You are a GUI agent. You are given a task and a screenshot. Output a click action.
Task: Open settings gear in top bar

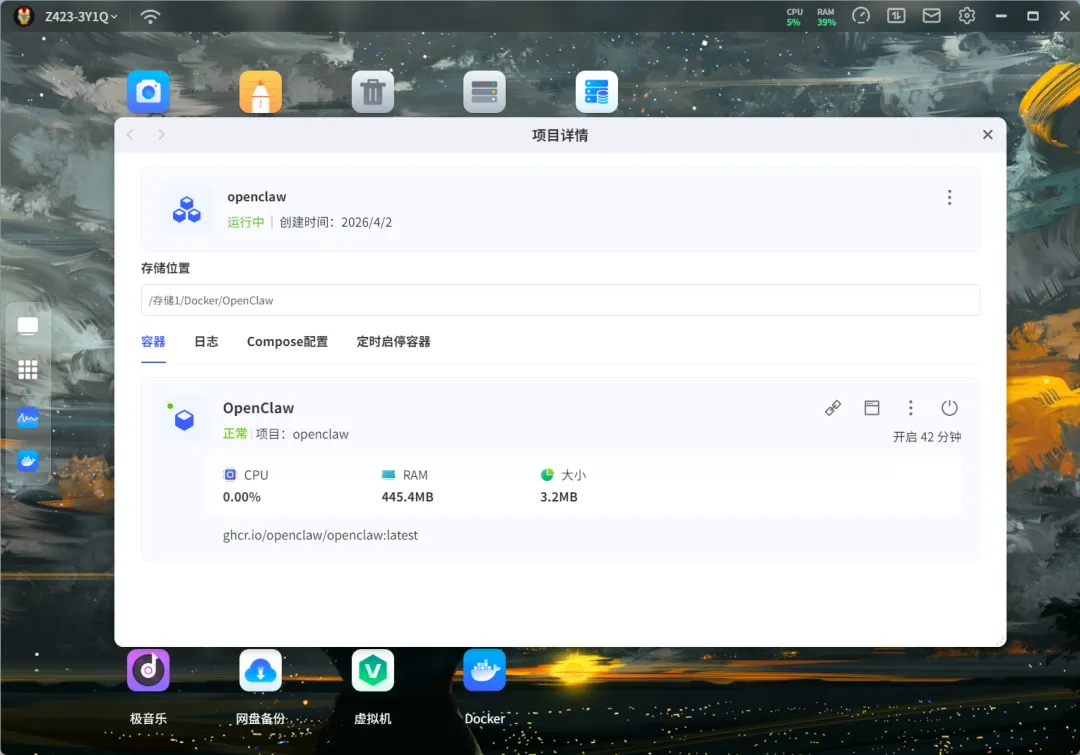(x=967, y=15)
